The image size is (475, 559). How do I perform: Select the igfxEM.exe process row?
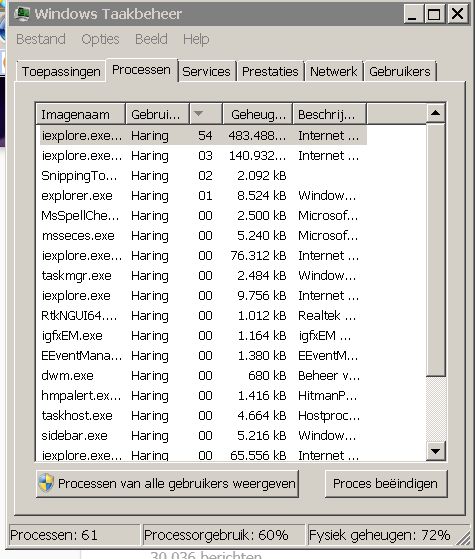[x=203, y=335]
